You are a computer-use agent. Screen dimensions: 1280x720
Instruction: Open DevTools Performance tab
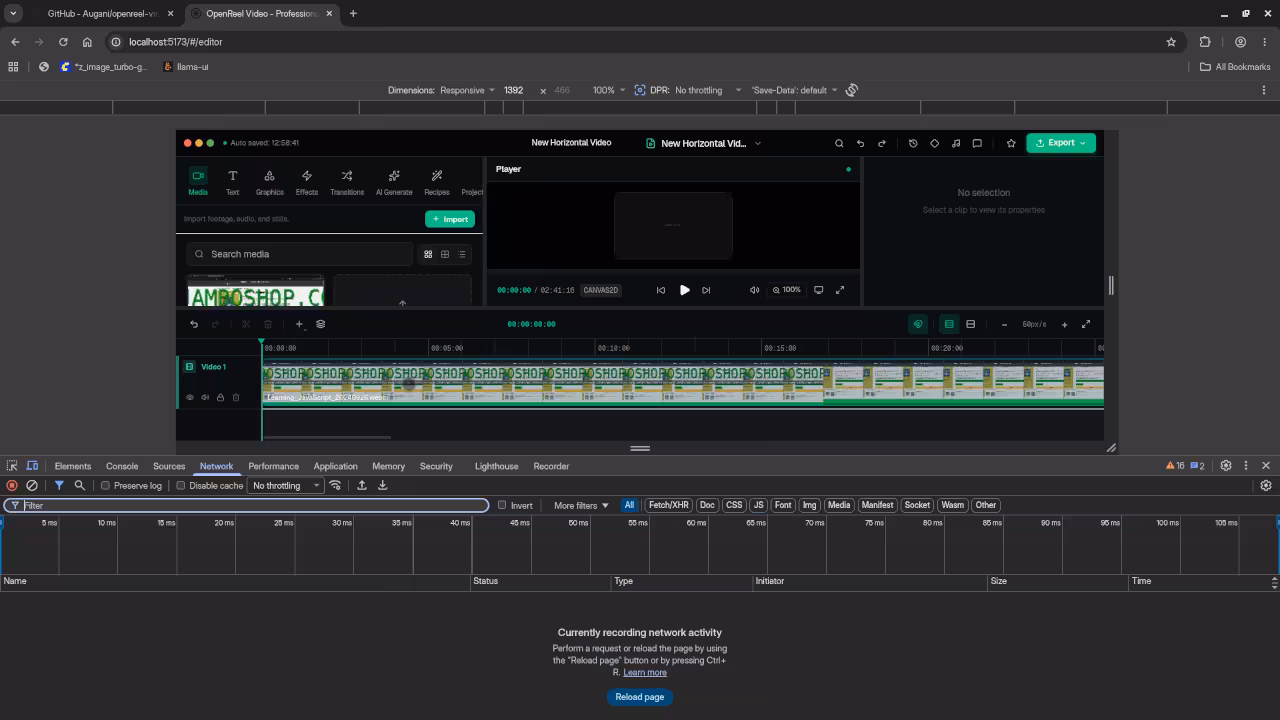pyautogui.click(x=273, y=466)
